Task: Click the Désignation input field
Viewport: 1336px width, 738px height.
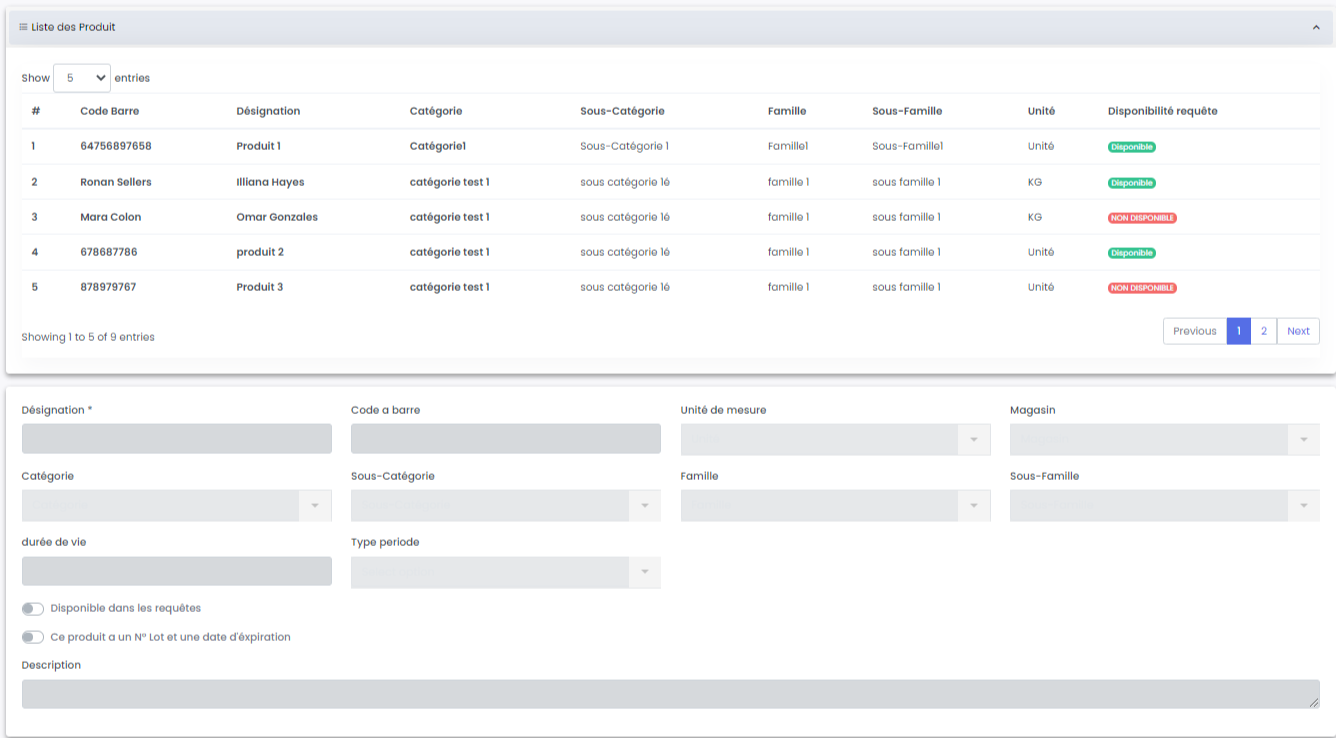Action: pos(176,439)
